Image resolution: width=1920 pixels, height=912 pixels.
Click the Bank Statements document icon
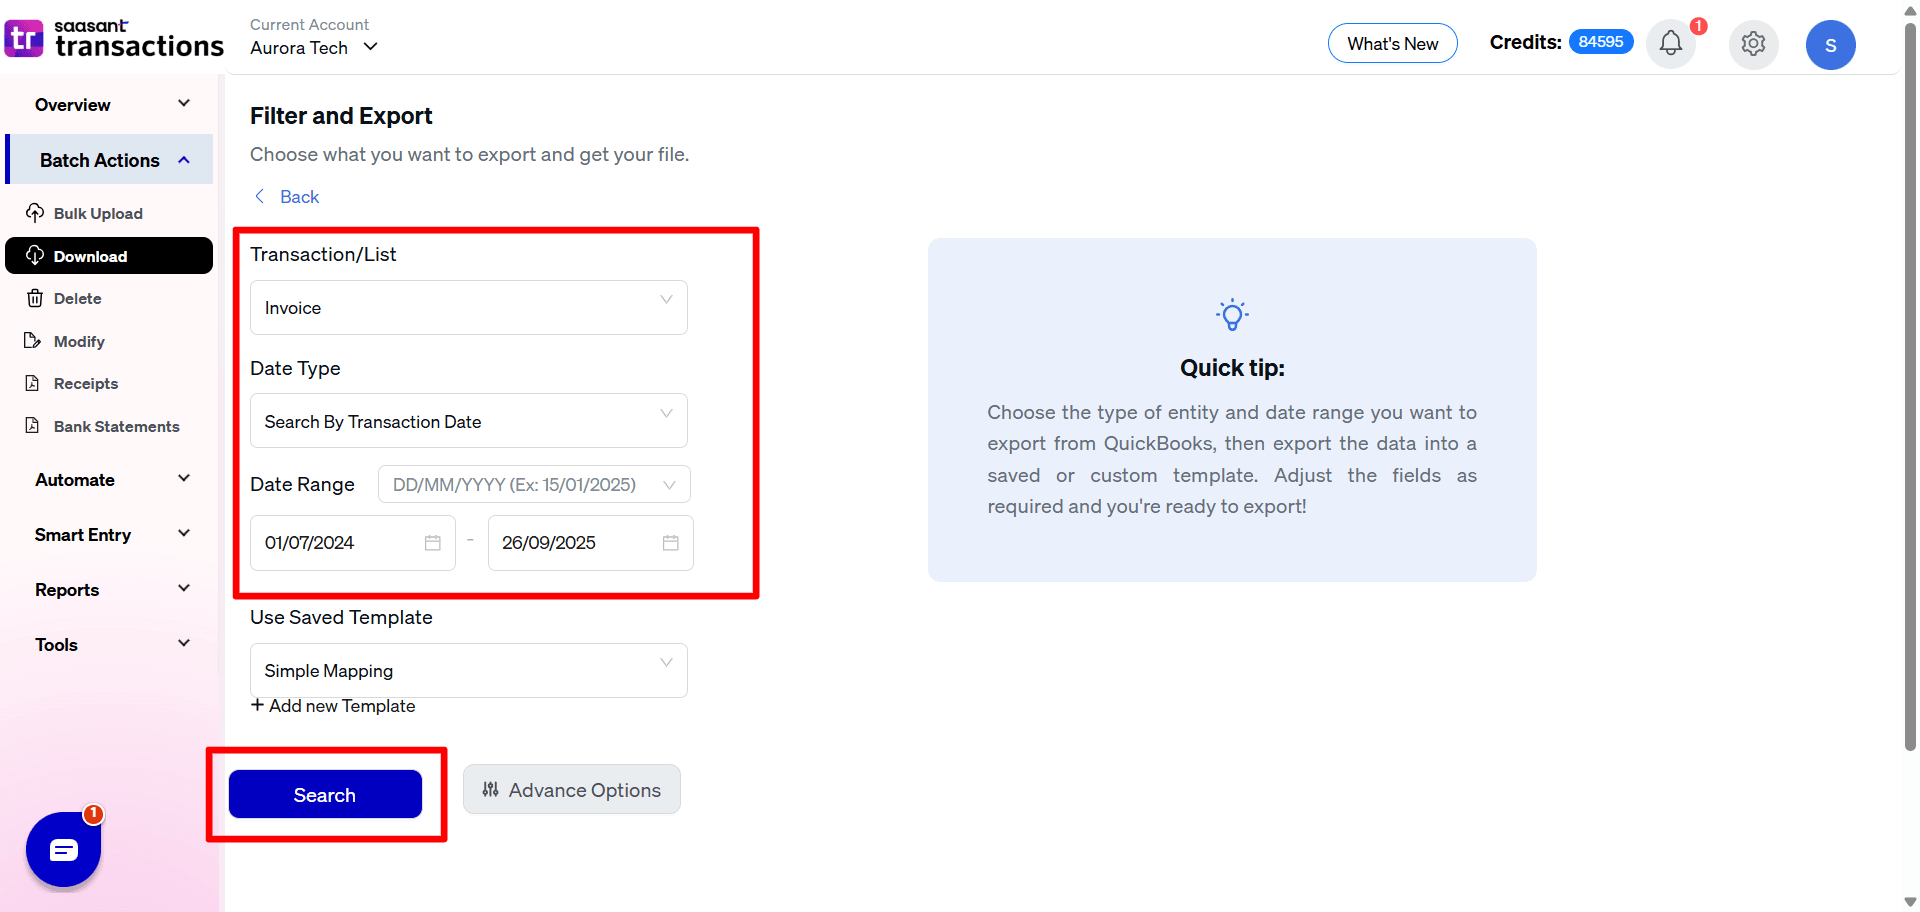(x=33, y=426)
